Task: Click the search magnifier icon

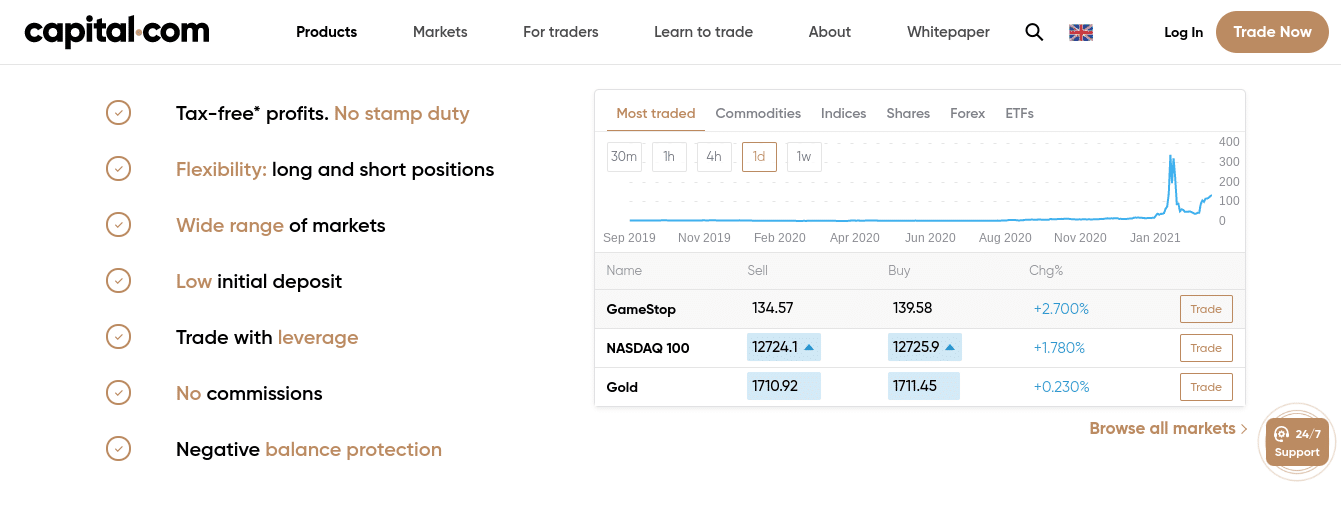Action: click(x=1034, y=32)
